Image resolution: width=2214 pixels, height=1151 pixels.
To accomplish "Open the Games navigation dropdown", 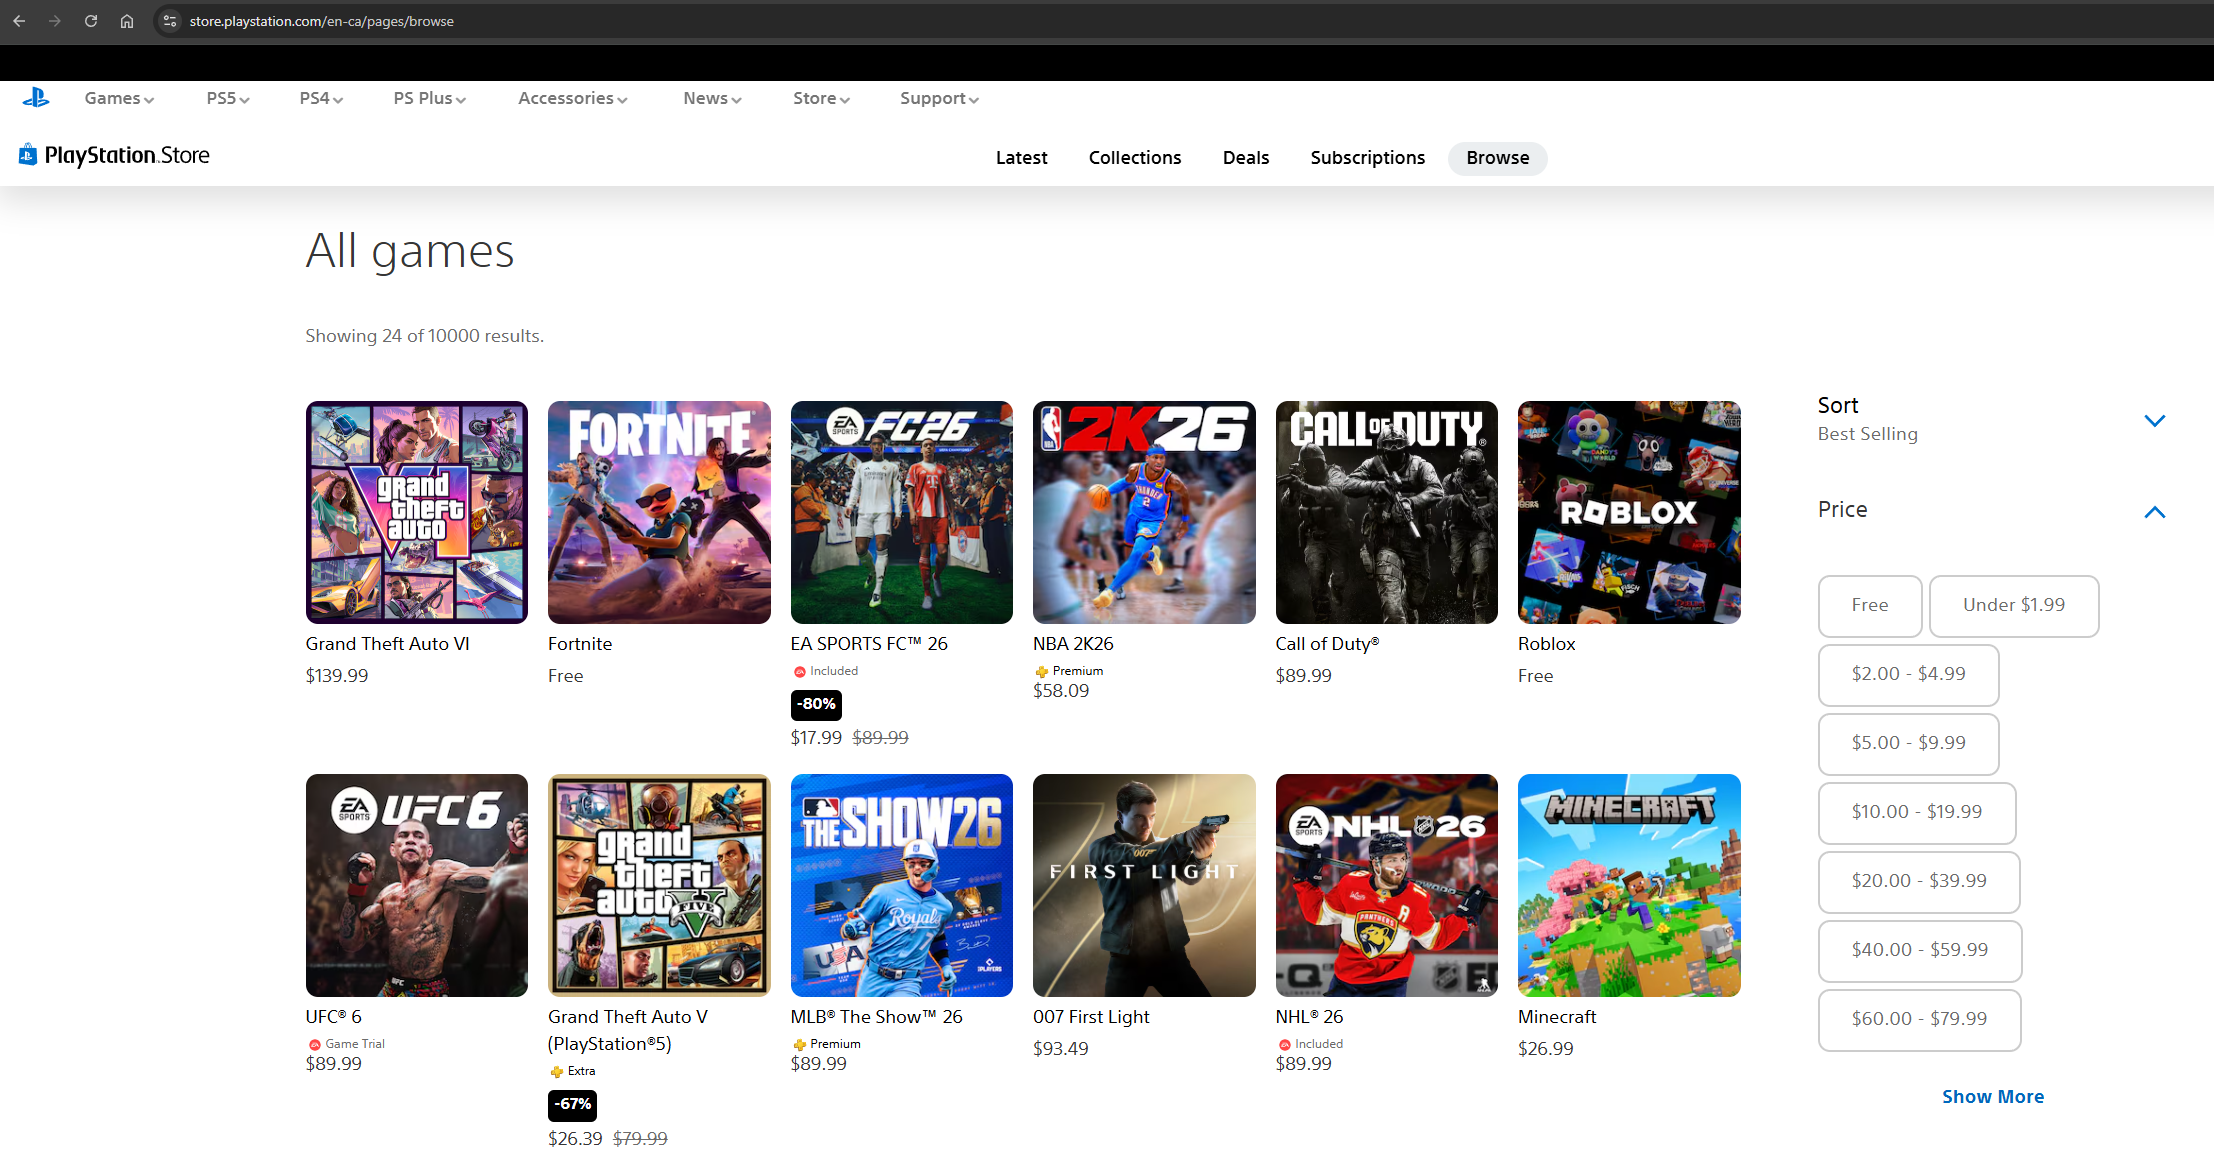I will tap(119, 98).
